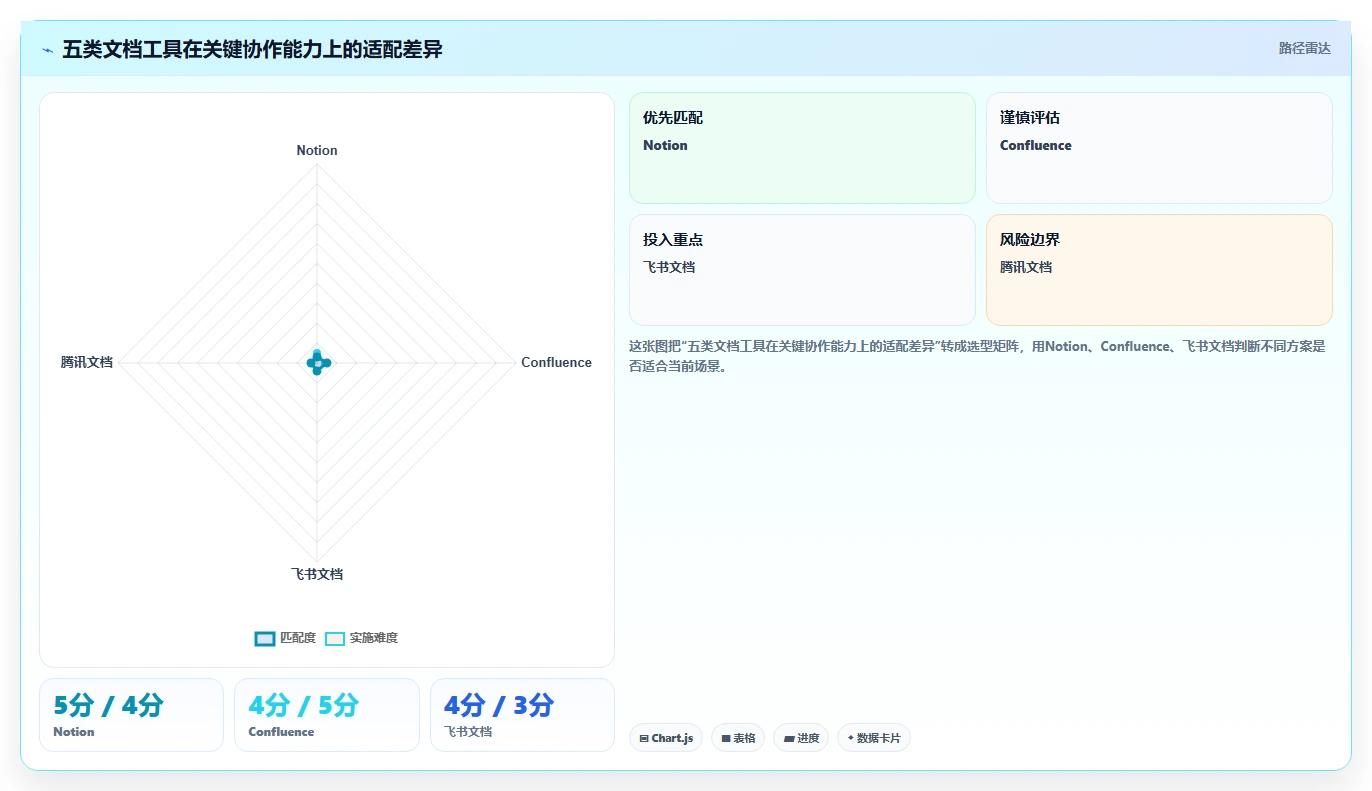The image size is (1372, 791).
Task: Click the title 五类文档工具在关键协作能力上的适配差异
Action: 252,49
